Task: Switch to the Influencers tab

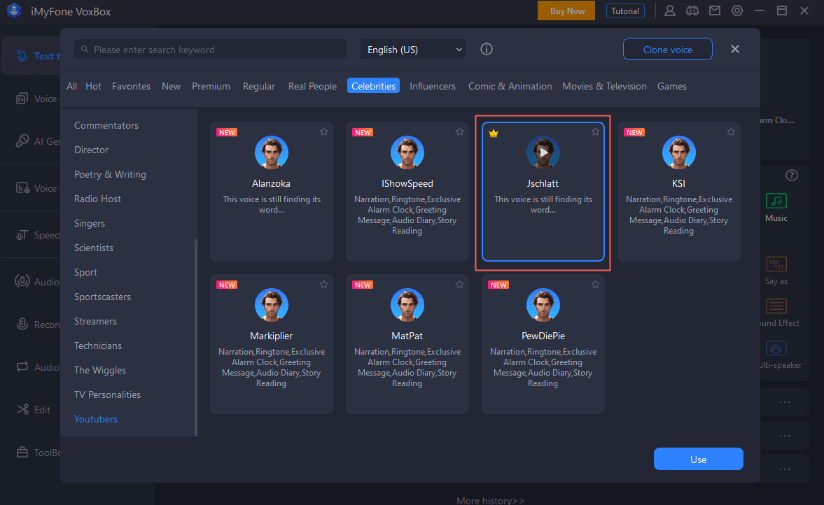Action: (x=432, y=86)
